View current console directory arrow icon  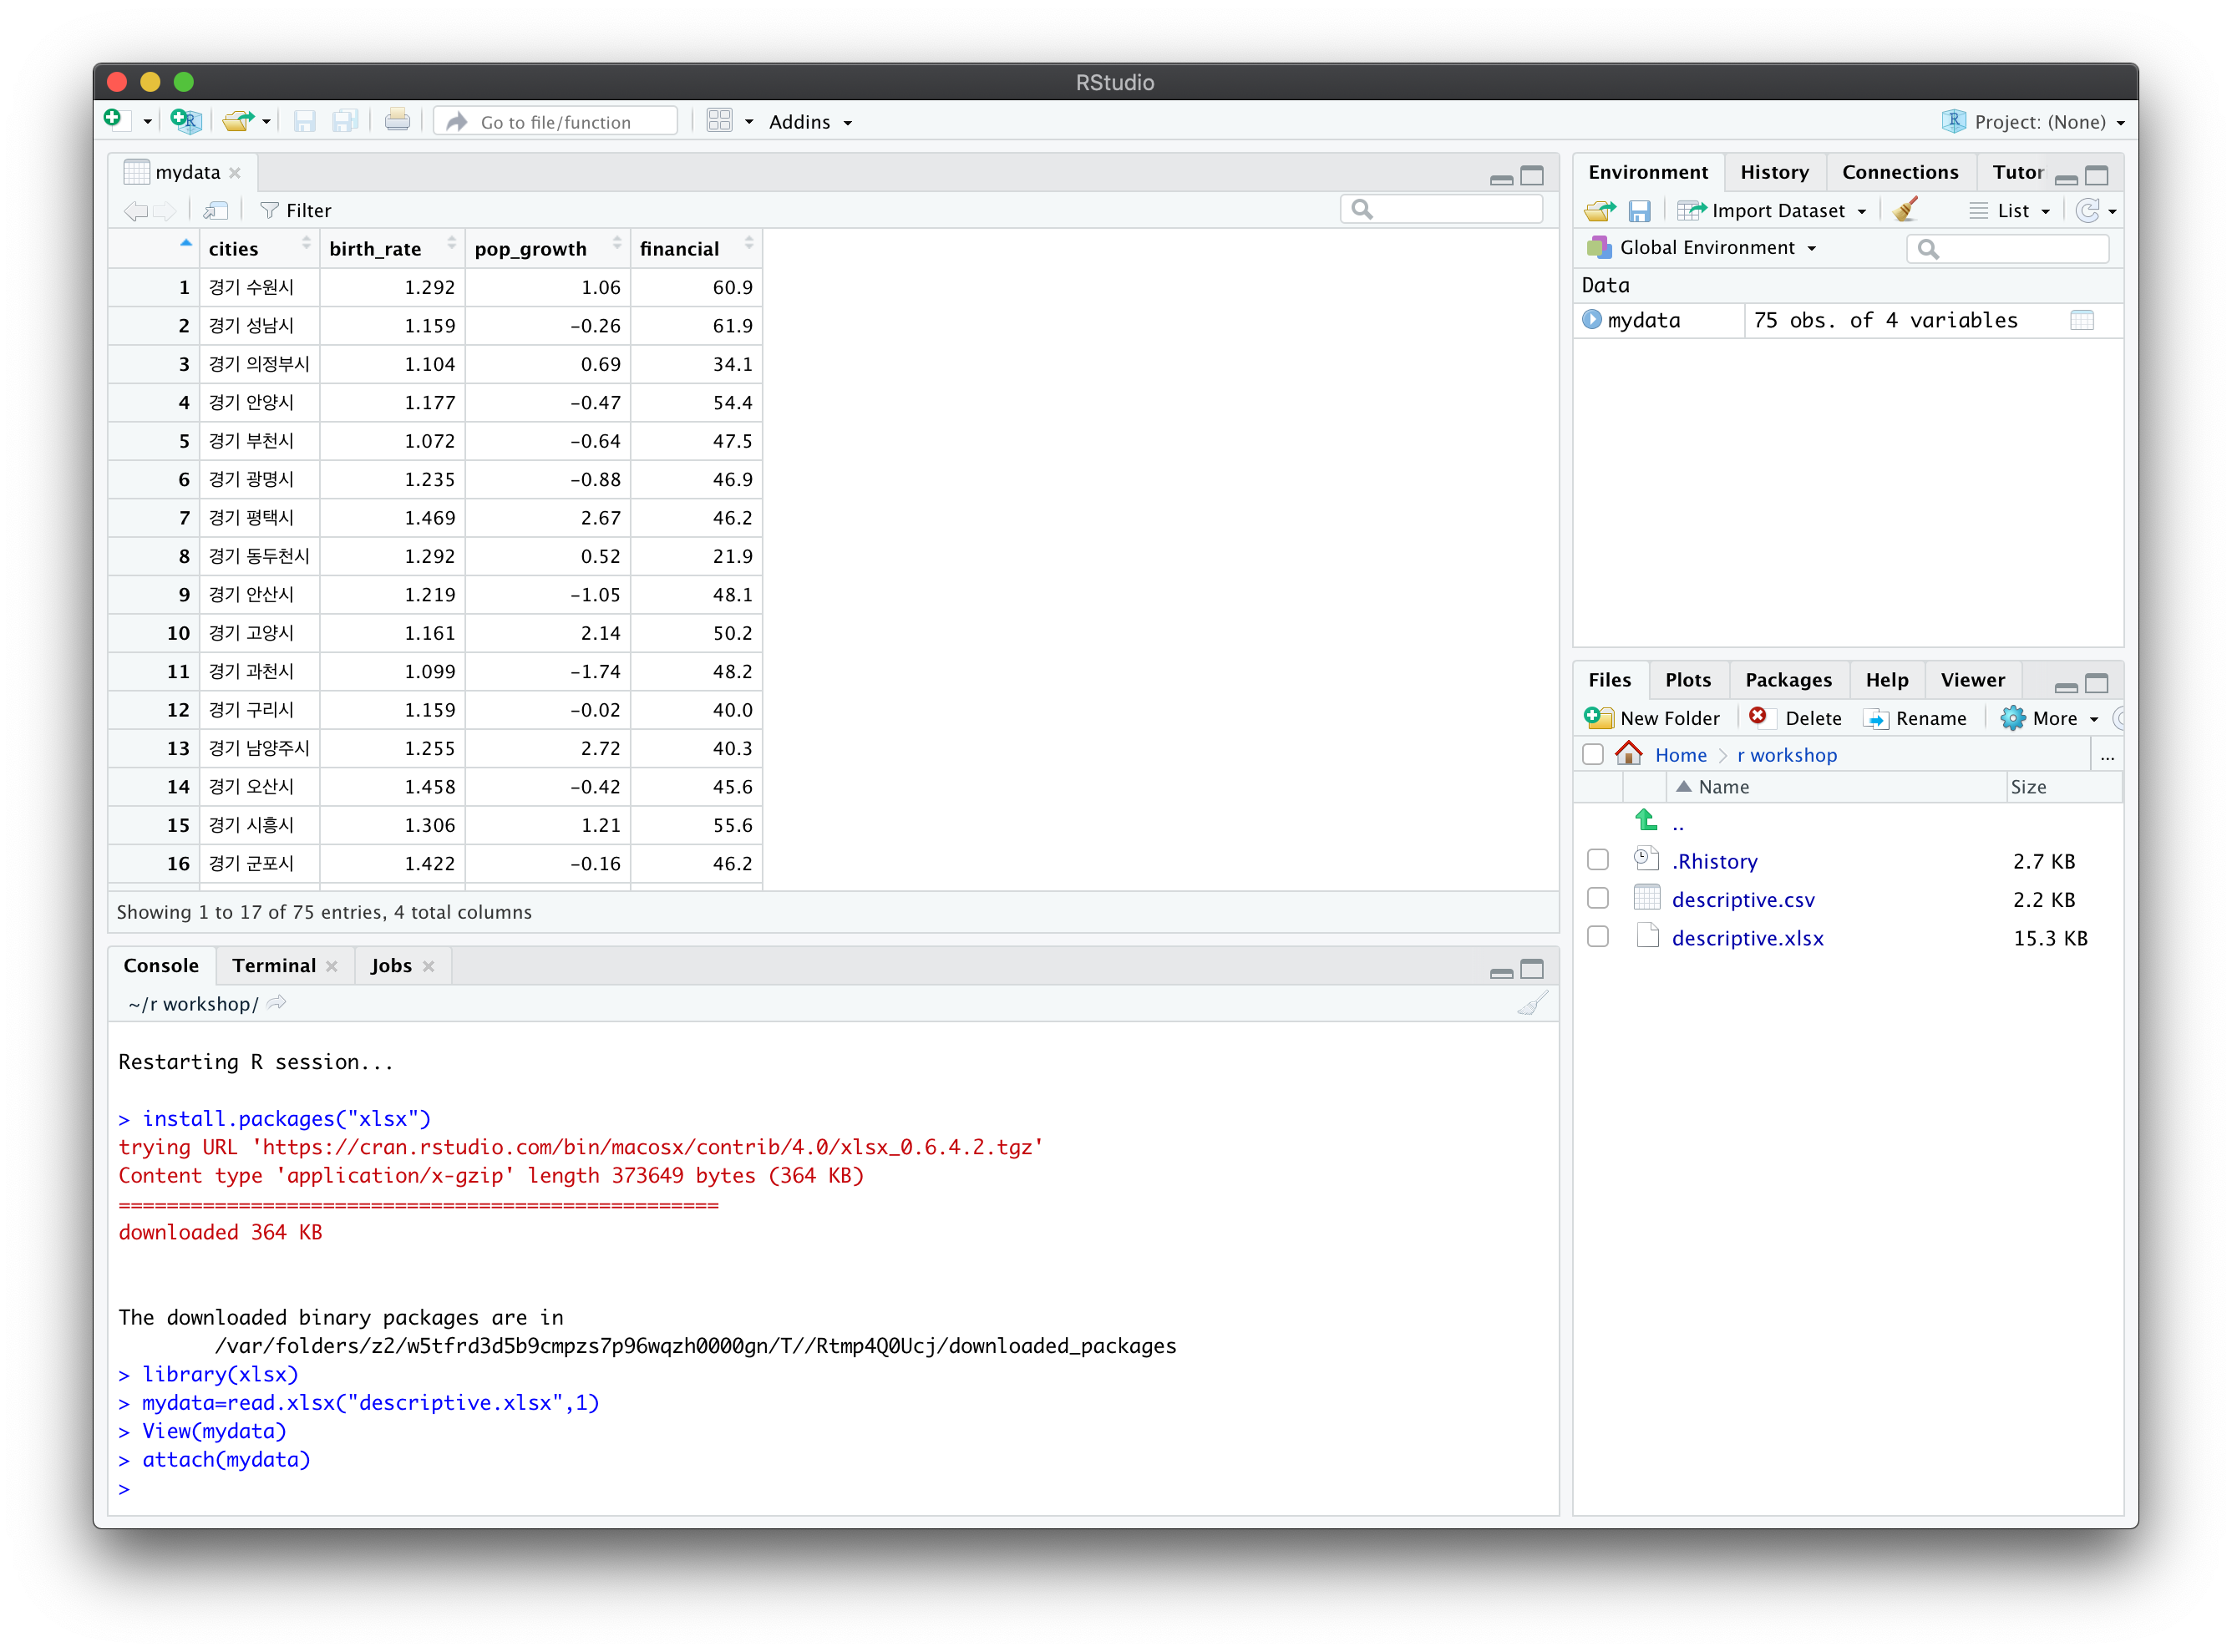coord(277,1003)
